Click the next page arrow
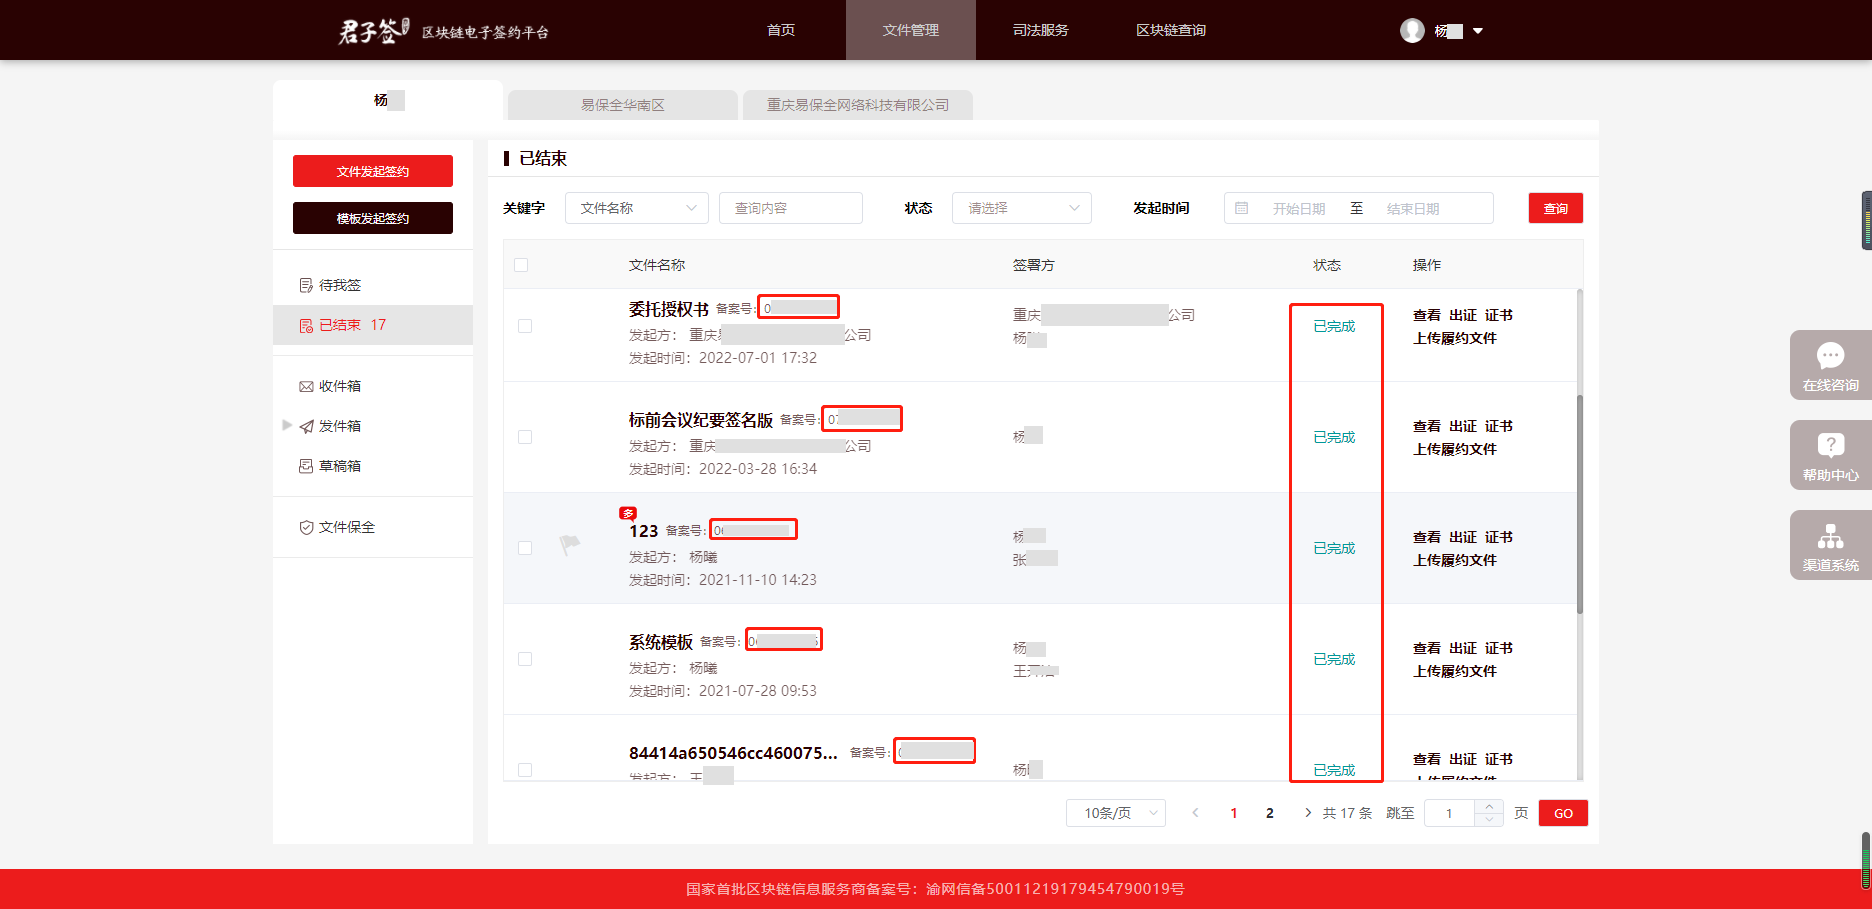The width and height of the screenshot is (1872, 909). (x=1308, y=813)
